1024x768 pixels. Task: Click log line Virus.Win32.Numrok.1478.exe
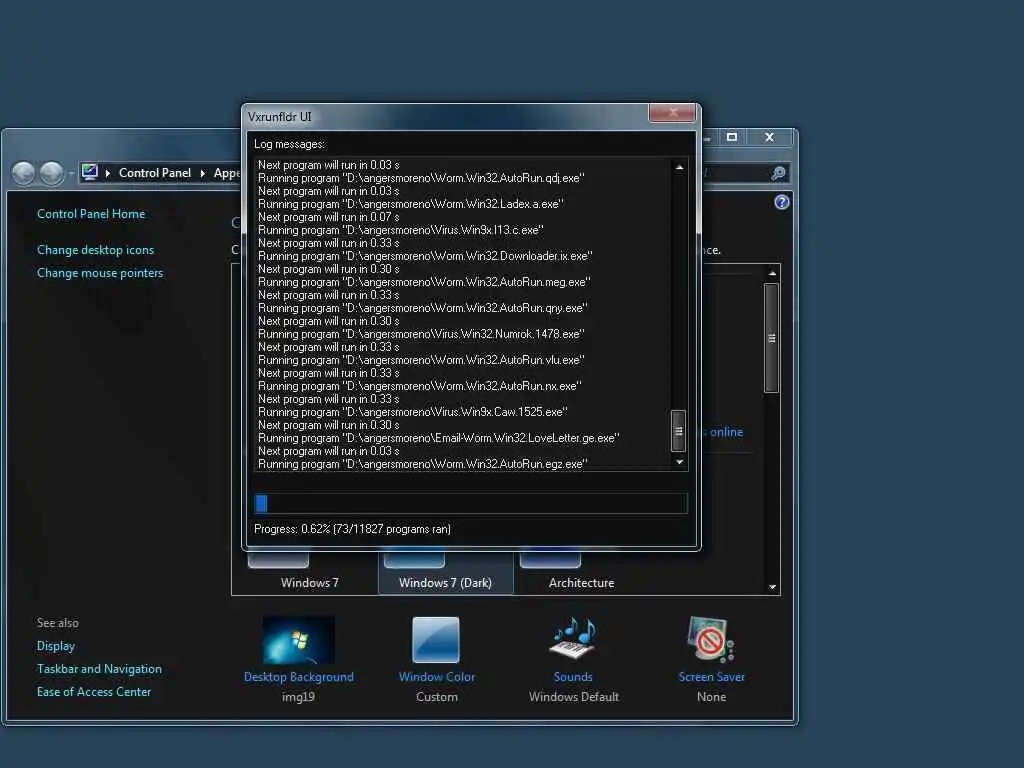(x=421, y=334)
